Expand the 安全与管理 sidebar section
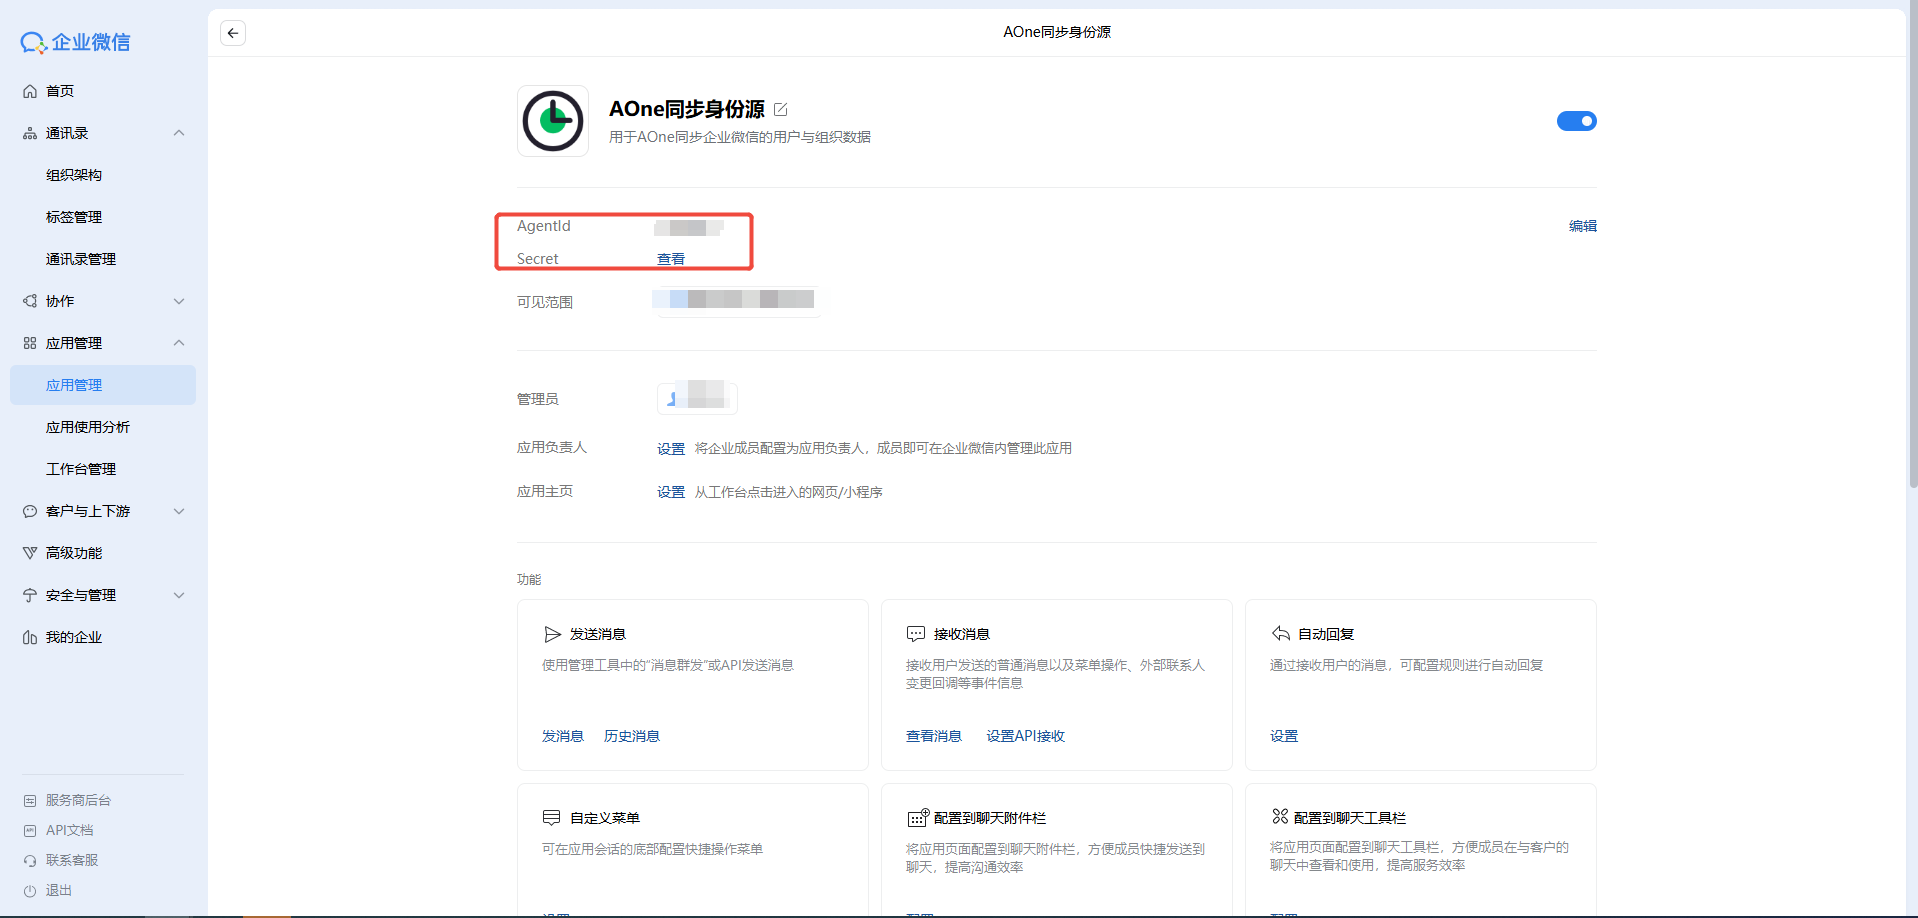Screen dimensions: 1918x918 [x=179, y=595]
